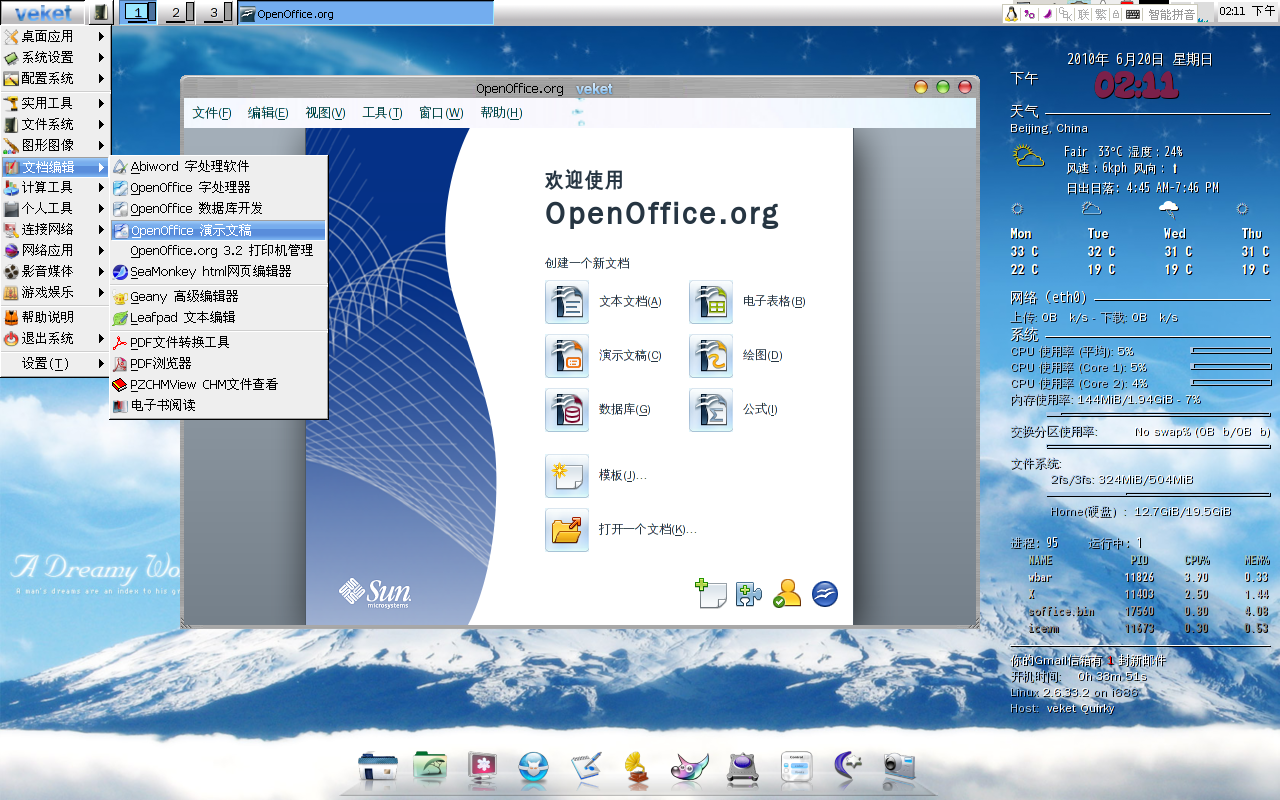Launch Abiword 字处理软件 from the submenu
The image size is (1280, 800).
218,166
